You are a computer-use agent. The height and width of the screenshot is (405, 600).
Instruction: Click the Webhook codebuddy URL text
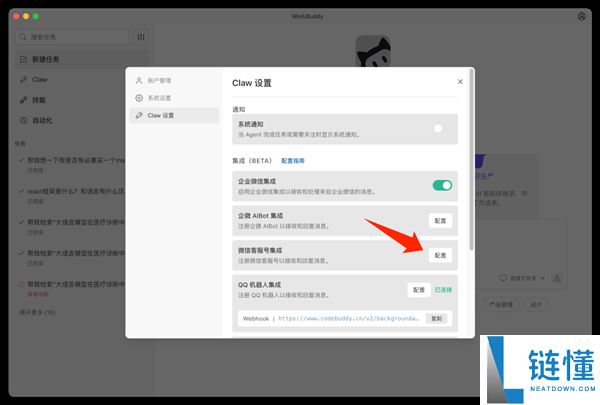click(x=348, y=318)
